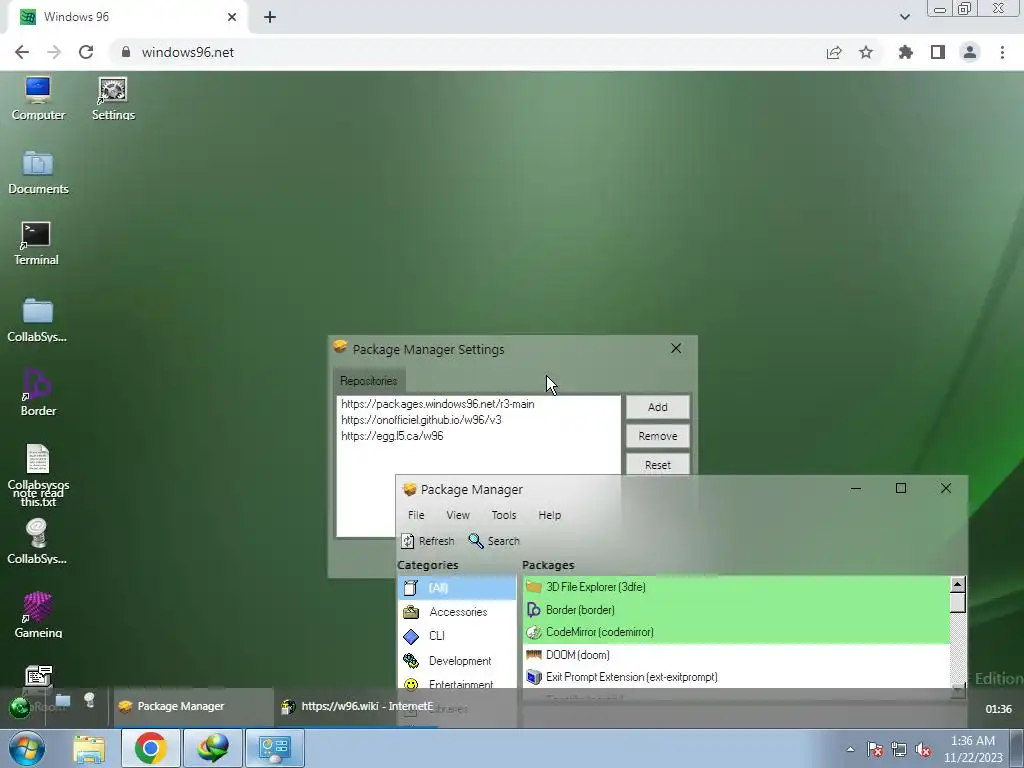Maximize the Package Manager window
Screen dimensions: 1024x768
[901, 488]
